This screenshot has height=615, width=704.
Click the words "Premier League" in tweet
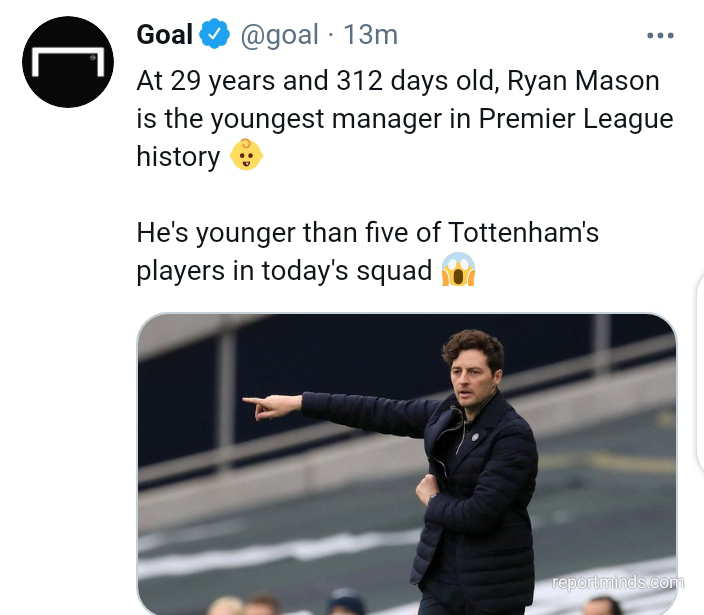click(576, 118)
